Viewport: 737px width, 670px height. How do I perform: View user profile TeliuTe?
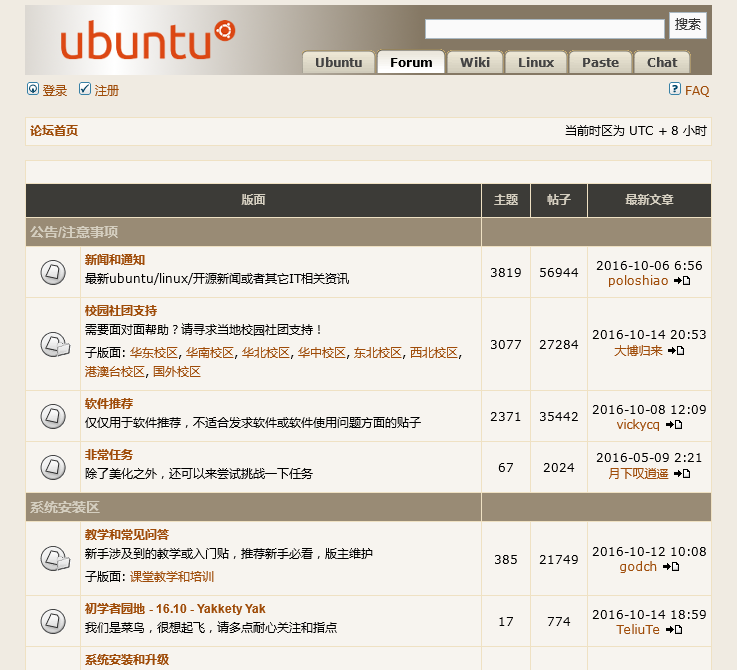coord(638,630)
